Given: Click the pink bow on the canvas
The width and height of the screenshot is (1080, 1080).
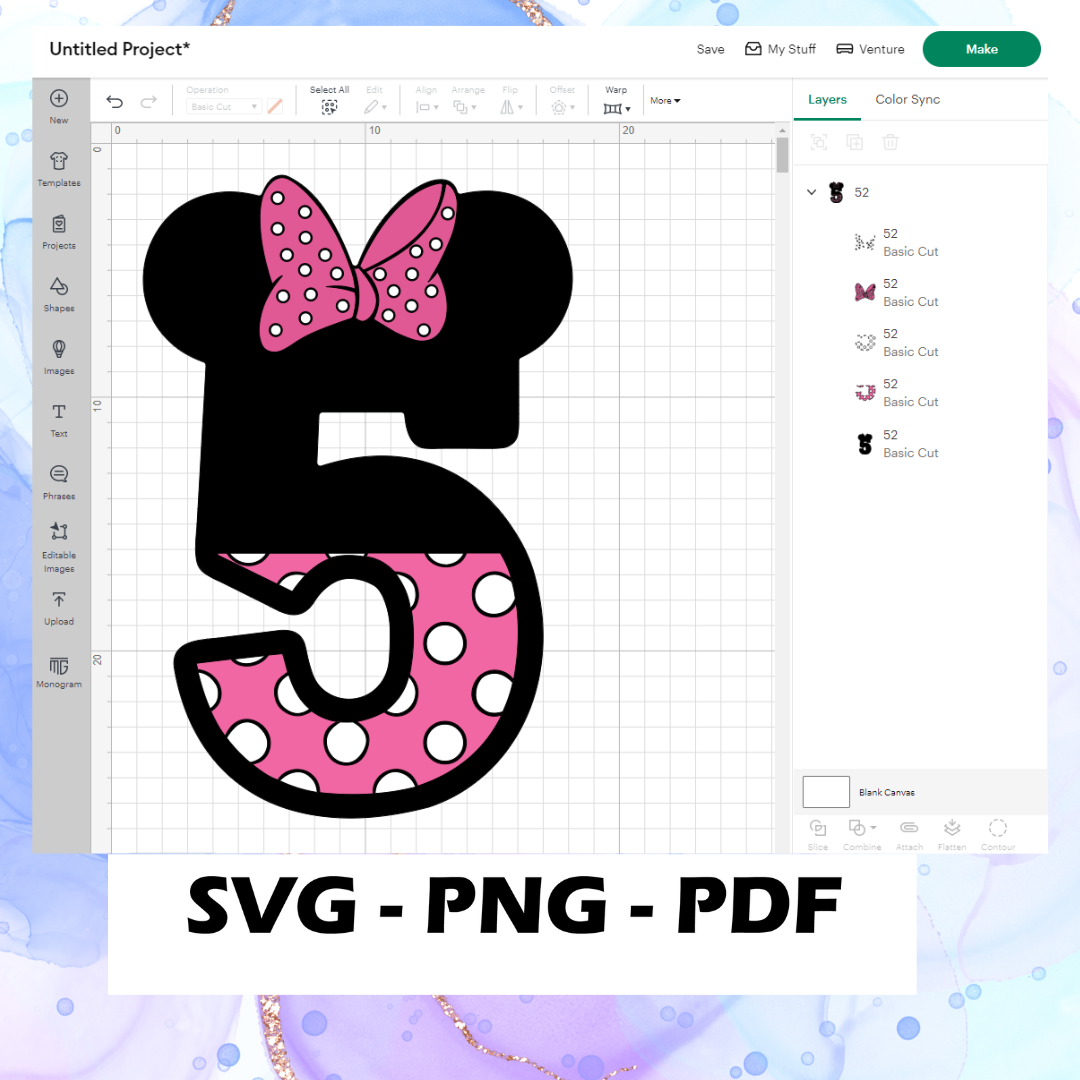Looking at the screenshot, I should pos(357,264).
